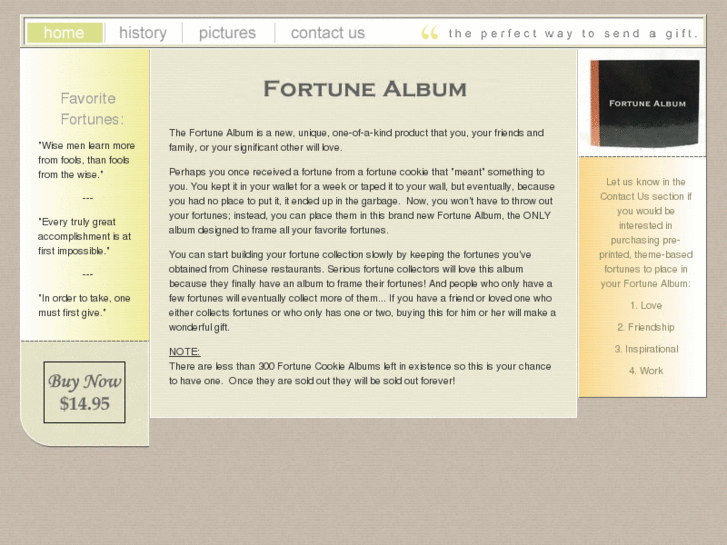This screenshot has height=545, width=727.
Task: Click the 'Favorite Fortunes:' sidebar heading
Action: 92,109
